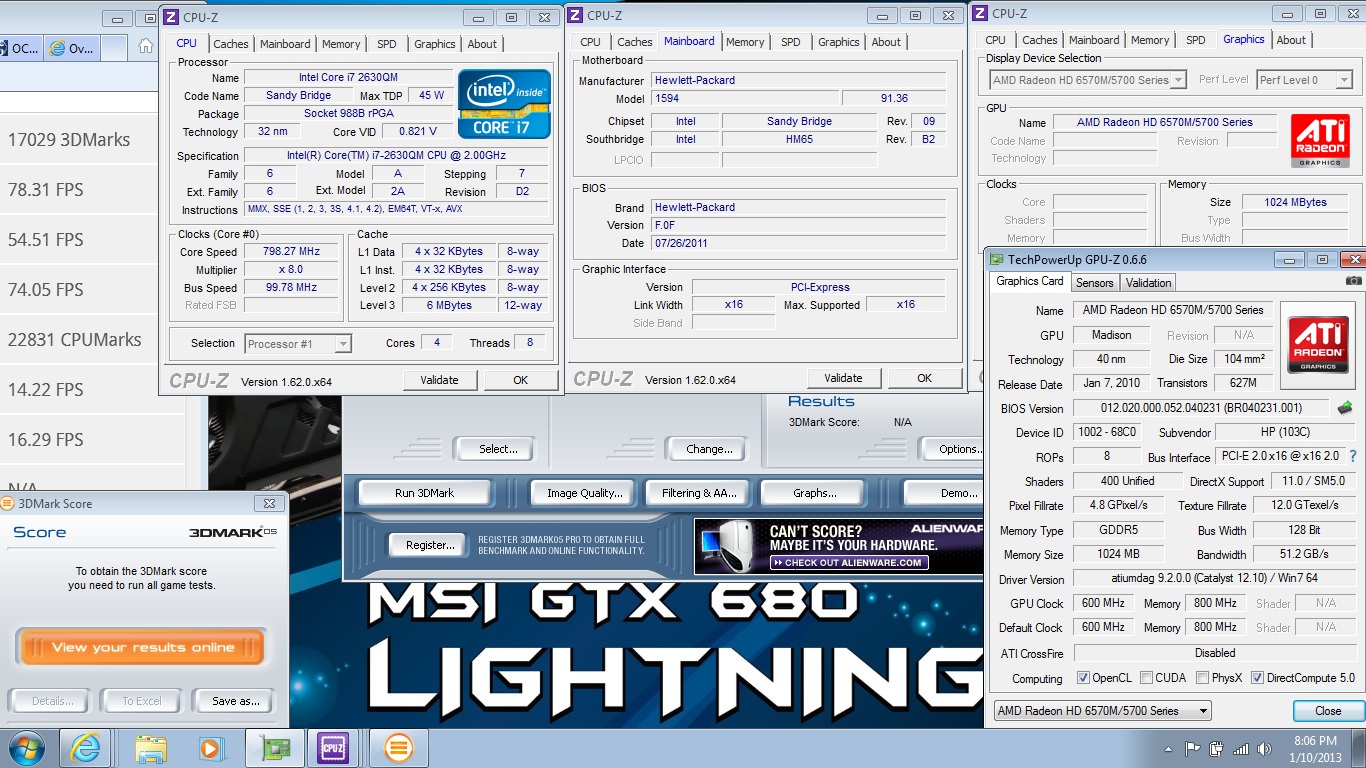Select the 22831 CPUMarks result text

[x=74, y=340]
